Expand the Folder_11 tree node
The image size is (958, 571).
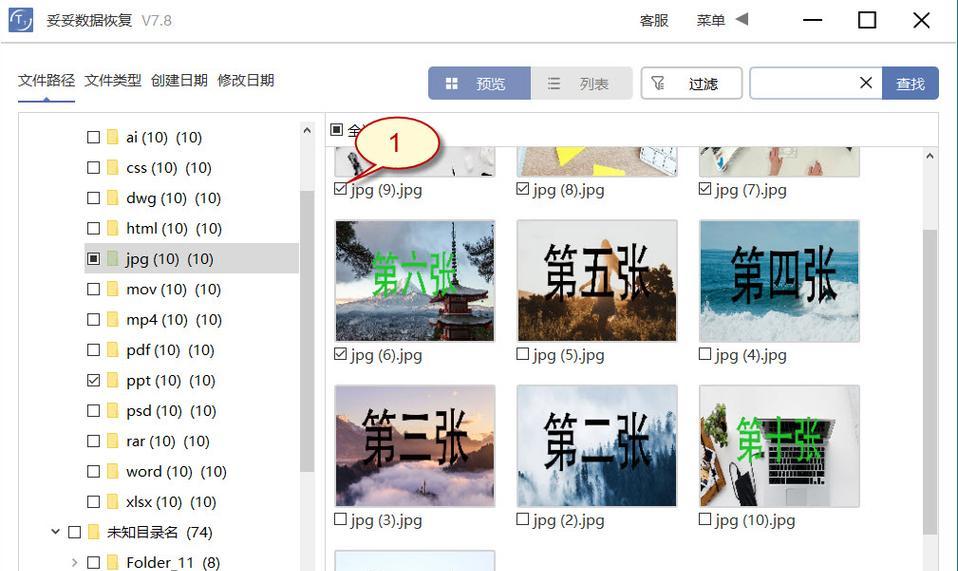point(75,562)
